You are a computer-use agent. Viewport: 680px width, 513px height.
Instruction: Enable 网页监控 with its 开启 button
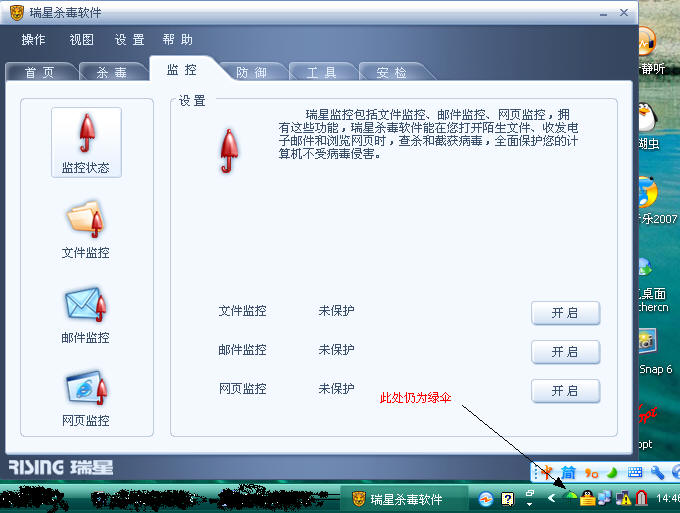pyautogui.click(x=566, y=391)
